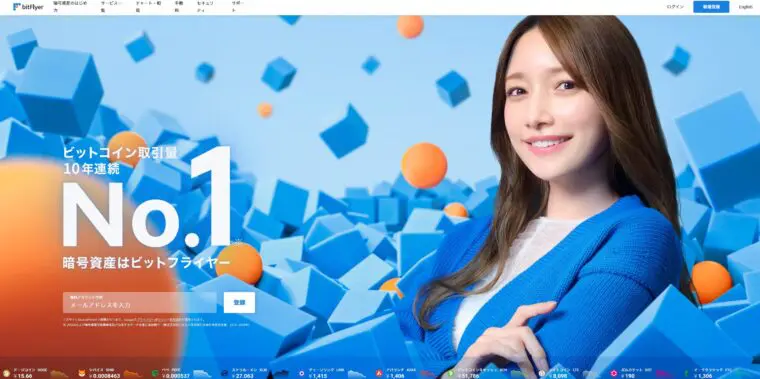Image resolution: width=760 pixels, height=379 pixels.
Task: Open the Chainlink price sparkline chart
Action: [x=357, y=374]
